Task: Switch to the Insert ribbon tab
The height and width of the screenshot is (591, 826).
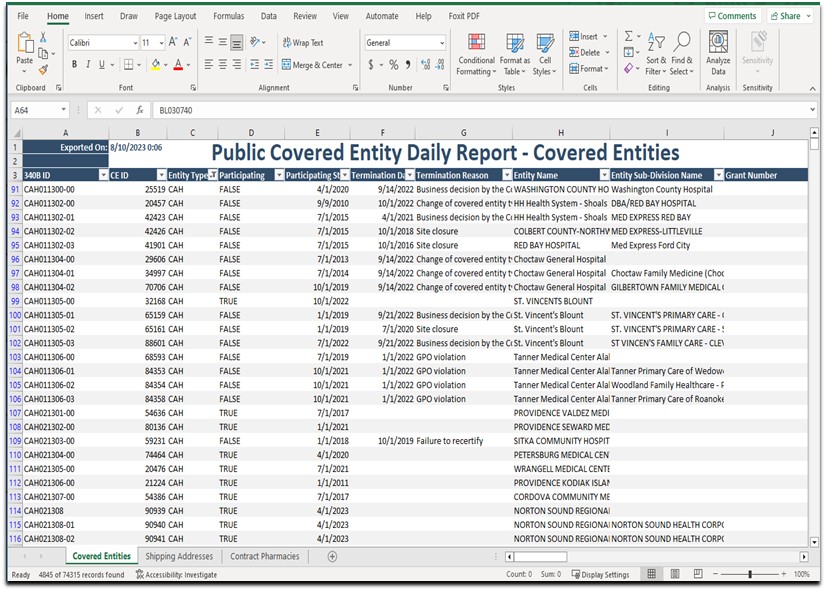Action: (94, 16)
